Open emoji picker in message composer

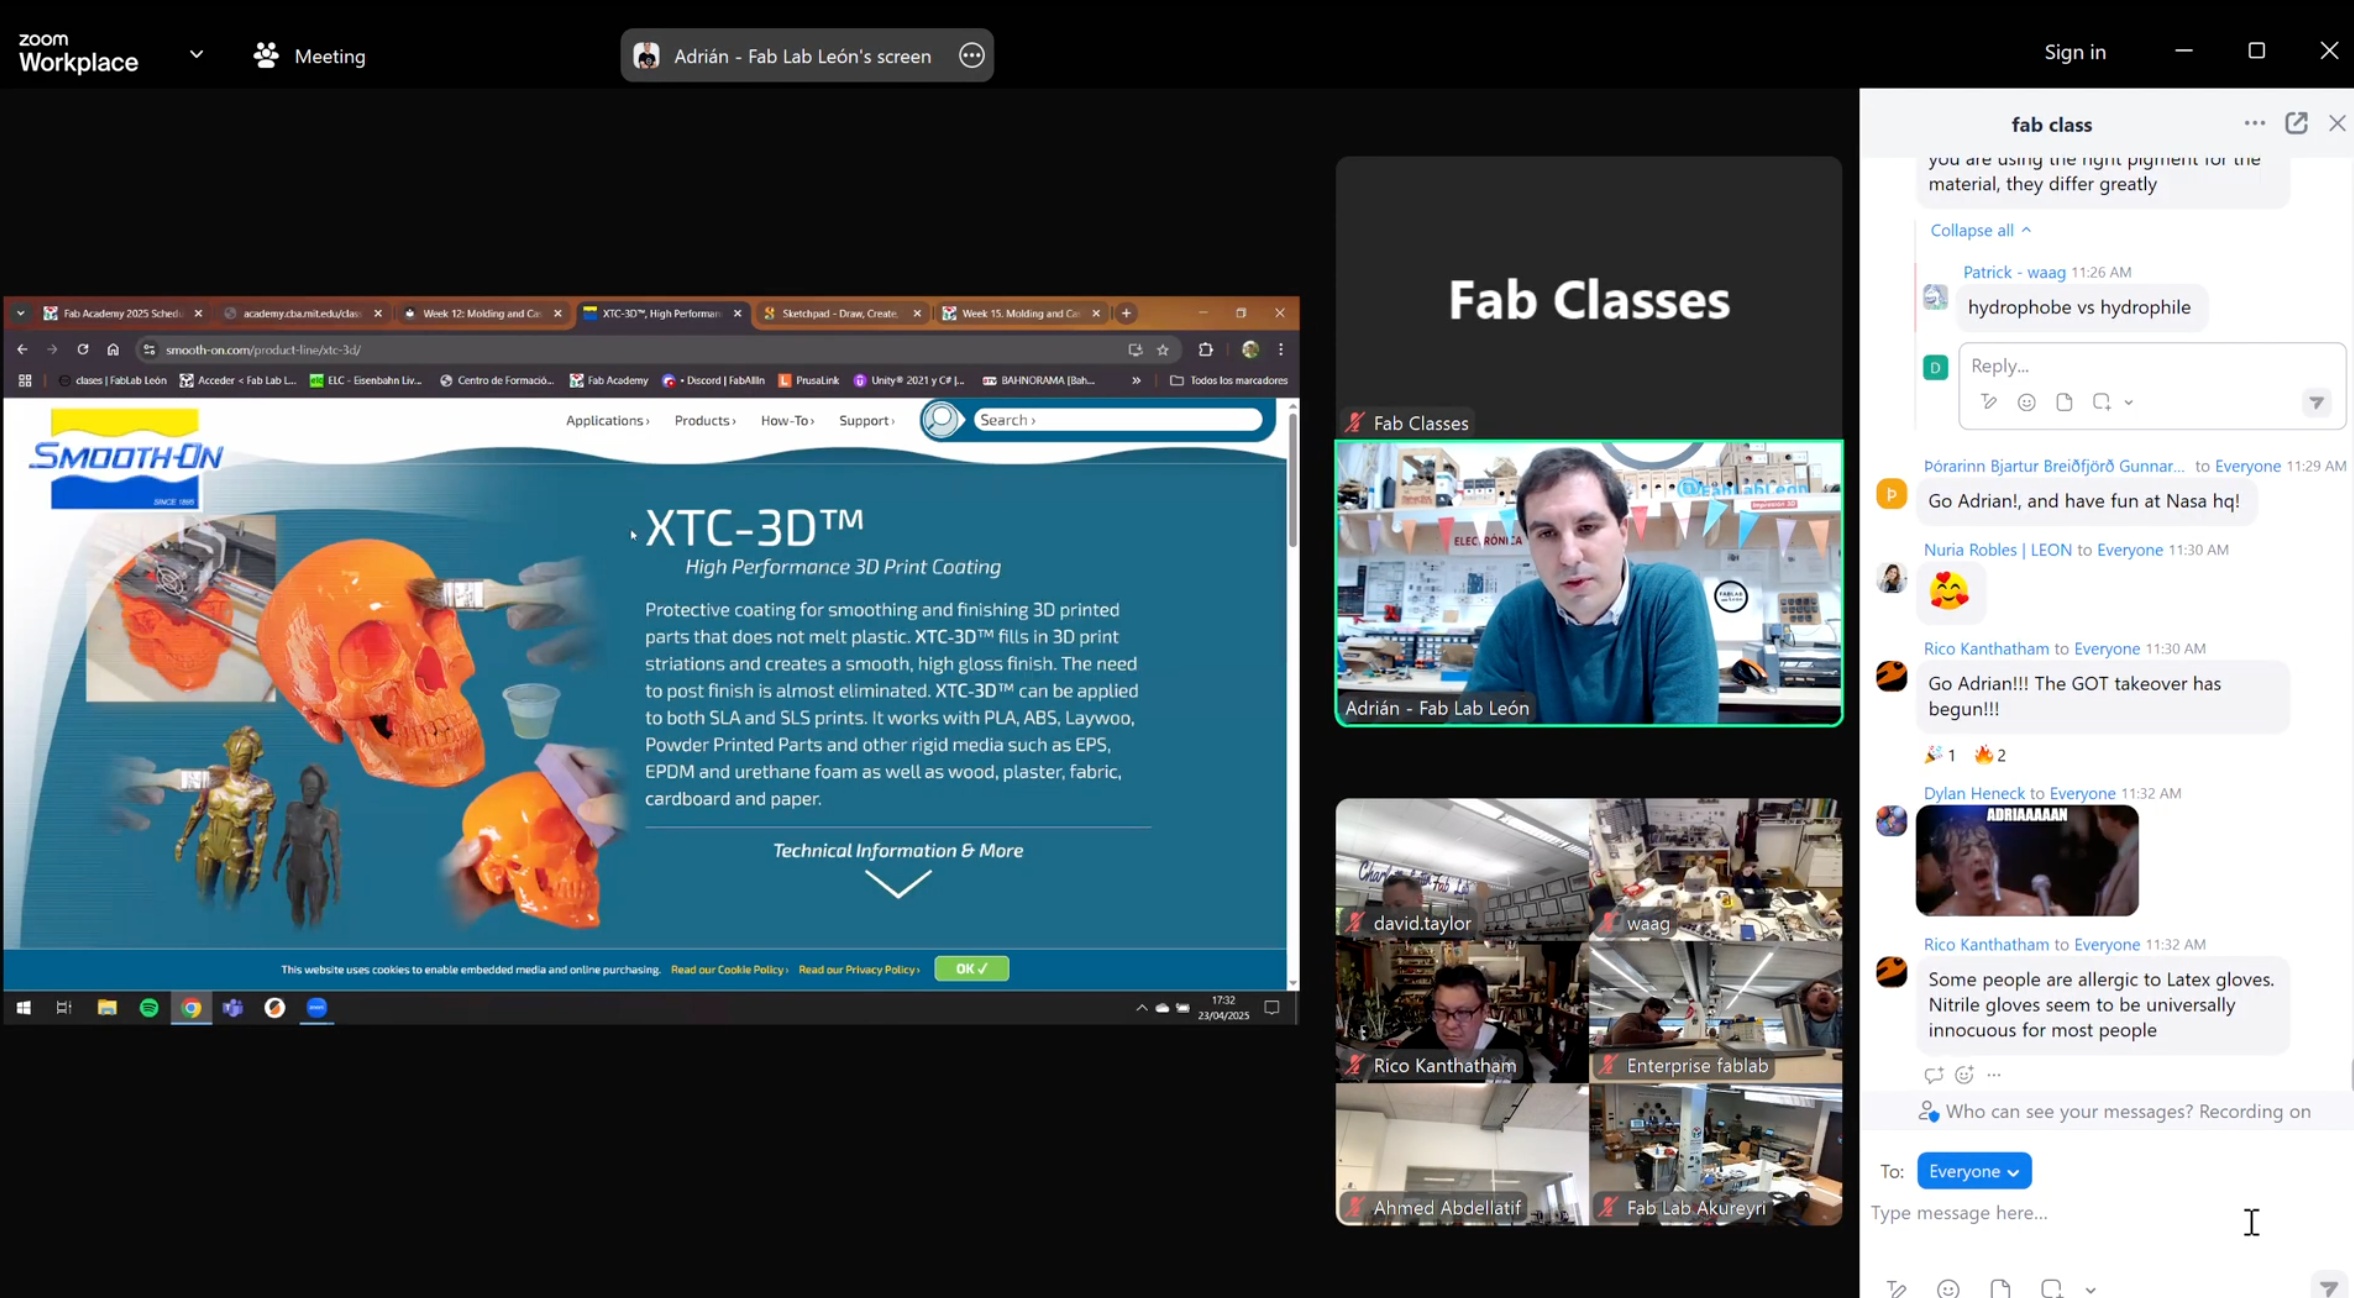(1948, 1288)
